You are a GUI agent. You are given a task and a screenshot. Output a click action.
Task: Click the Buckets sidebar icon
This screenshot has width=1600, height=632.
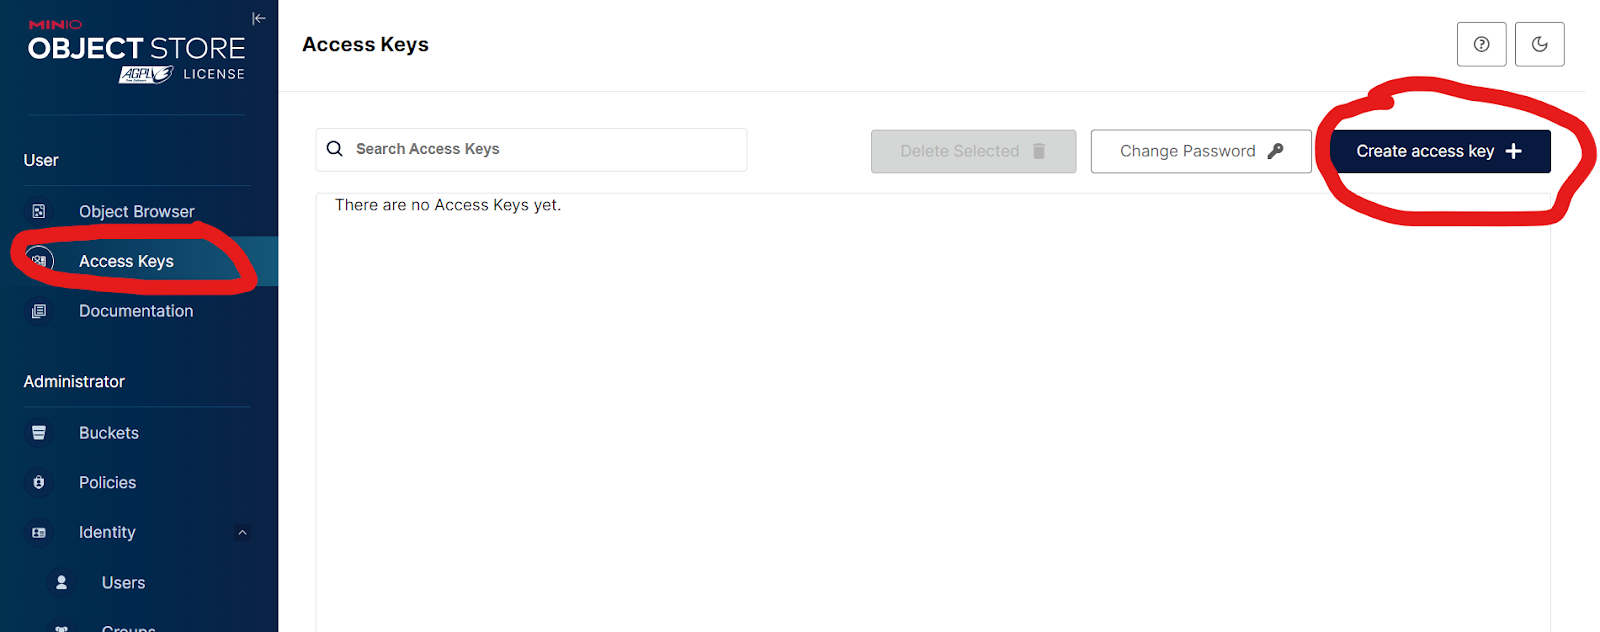pyautogui.click(x=39, y=433)
